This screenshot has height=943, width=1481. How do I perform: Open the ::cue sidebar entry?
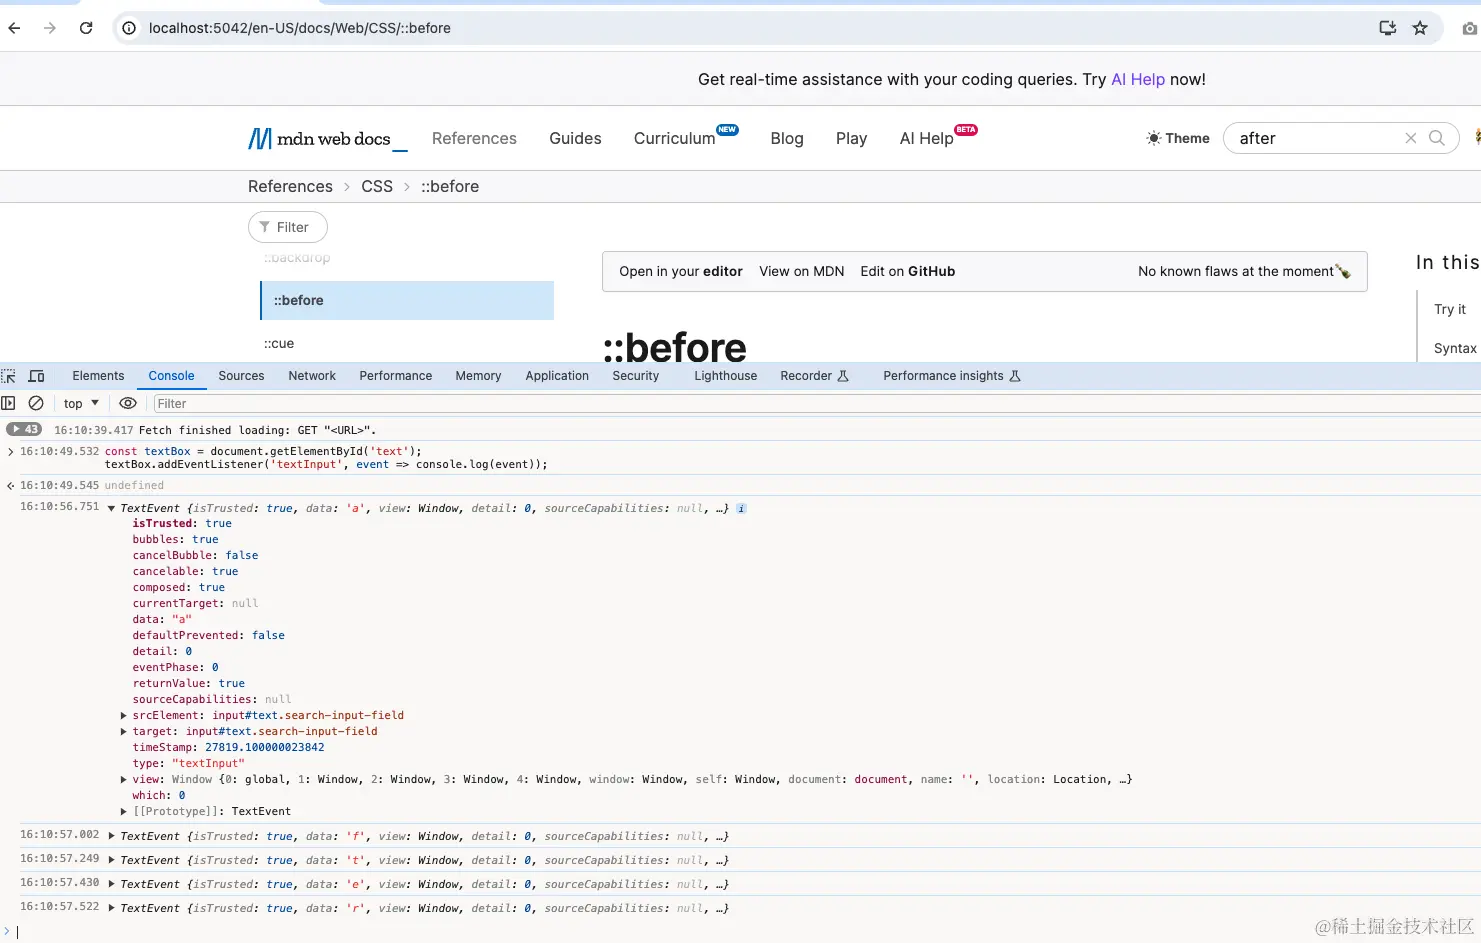(x=279, y=344)
